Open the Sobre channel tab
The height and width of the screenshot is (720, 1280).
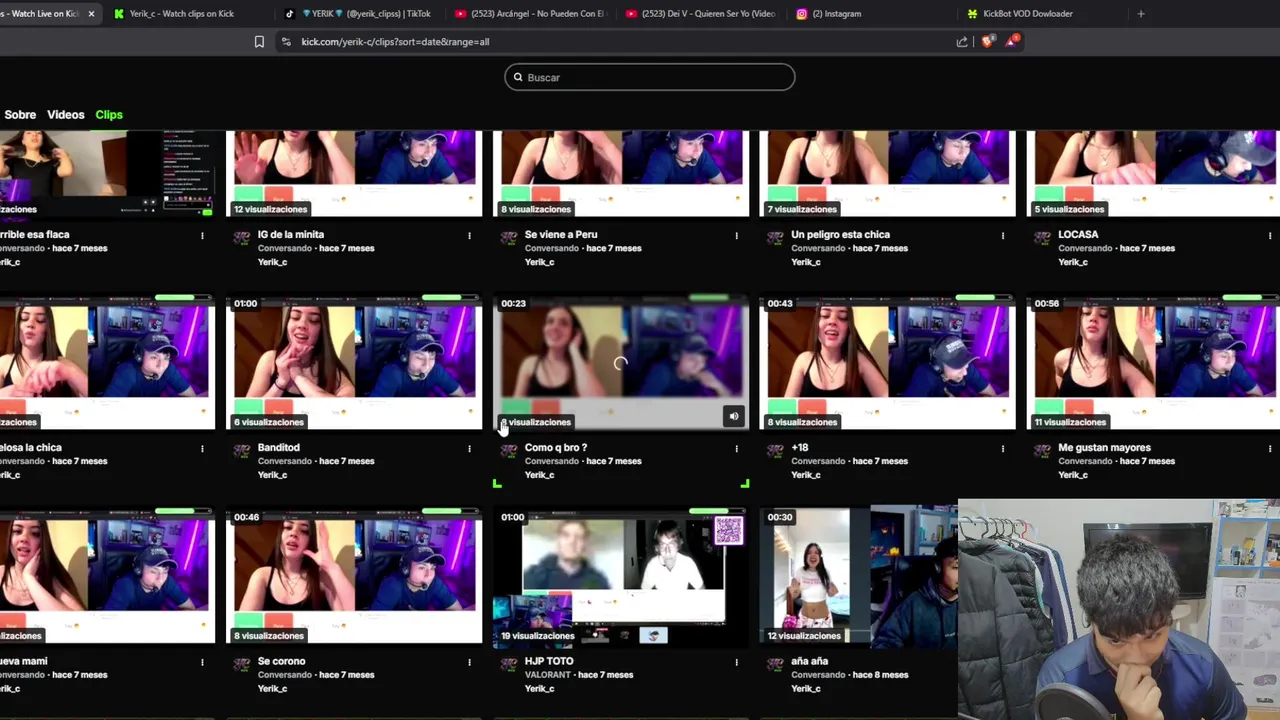(20, 115)
